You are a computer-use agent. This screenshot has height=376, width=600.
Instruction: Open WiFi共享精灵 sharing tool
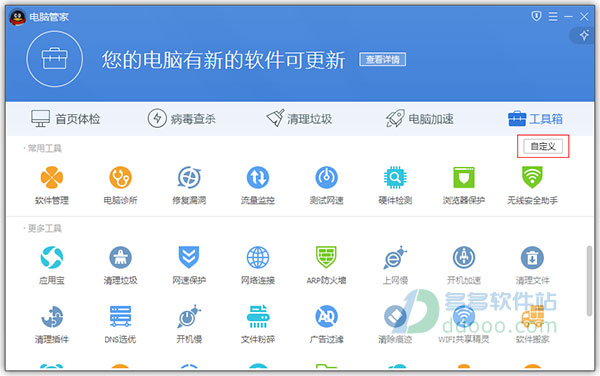(x=464, y=324)
